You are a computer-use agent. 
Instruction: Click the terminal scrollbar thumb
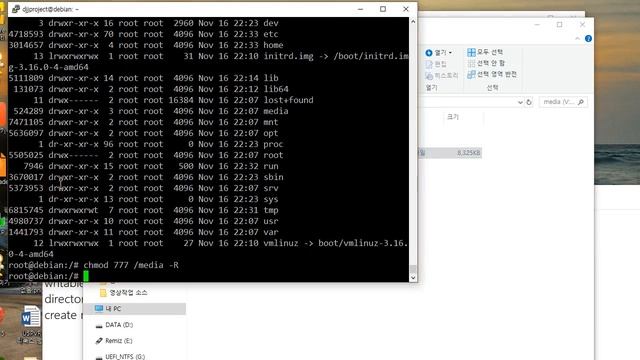413,269
